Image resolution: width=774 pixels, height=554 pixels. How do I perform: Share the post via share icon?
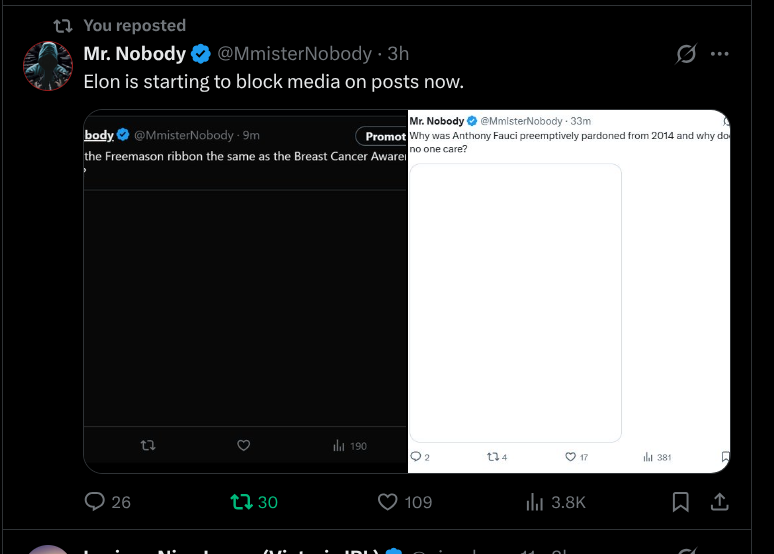coord(718,501)
